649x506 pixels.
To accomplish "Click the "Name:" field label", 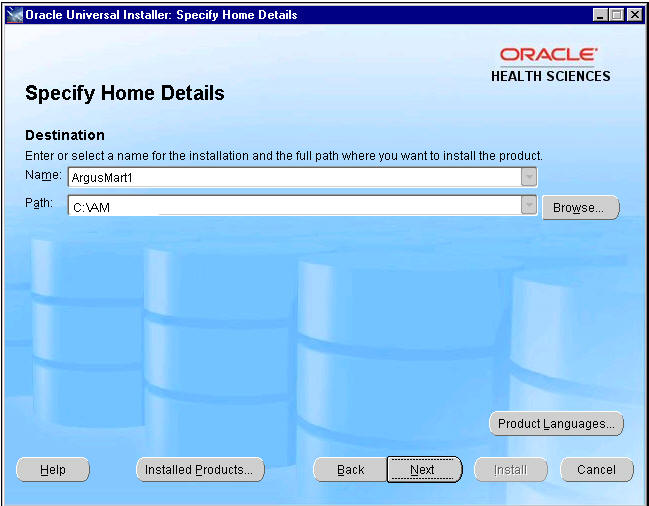I will pyautogui.click(x=43, y=175).
